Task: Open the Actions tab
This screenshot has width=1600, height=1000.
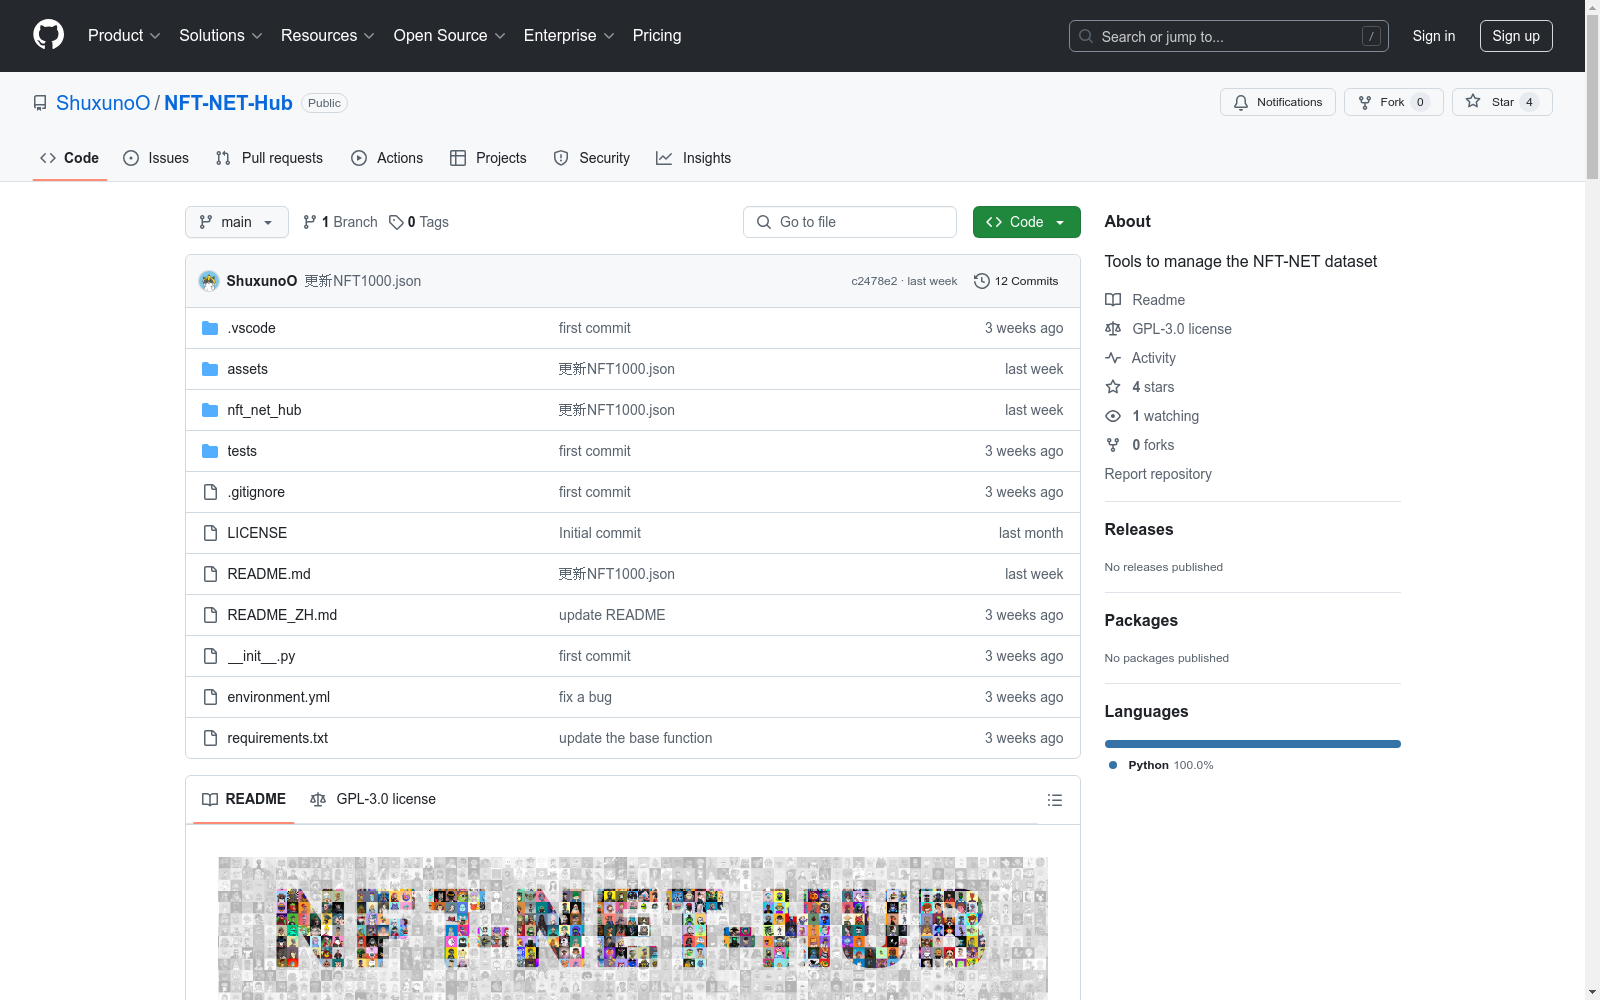Action: (x=387, y=158)
